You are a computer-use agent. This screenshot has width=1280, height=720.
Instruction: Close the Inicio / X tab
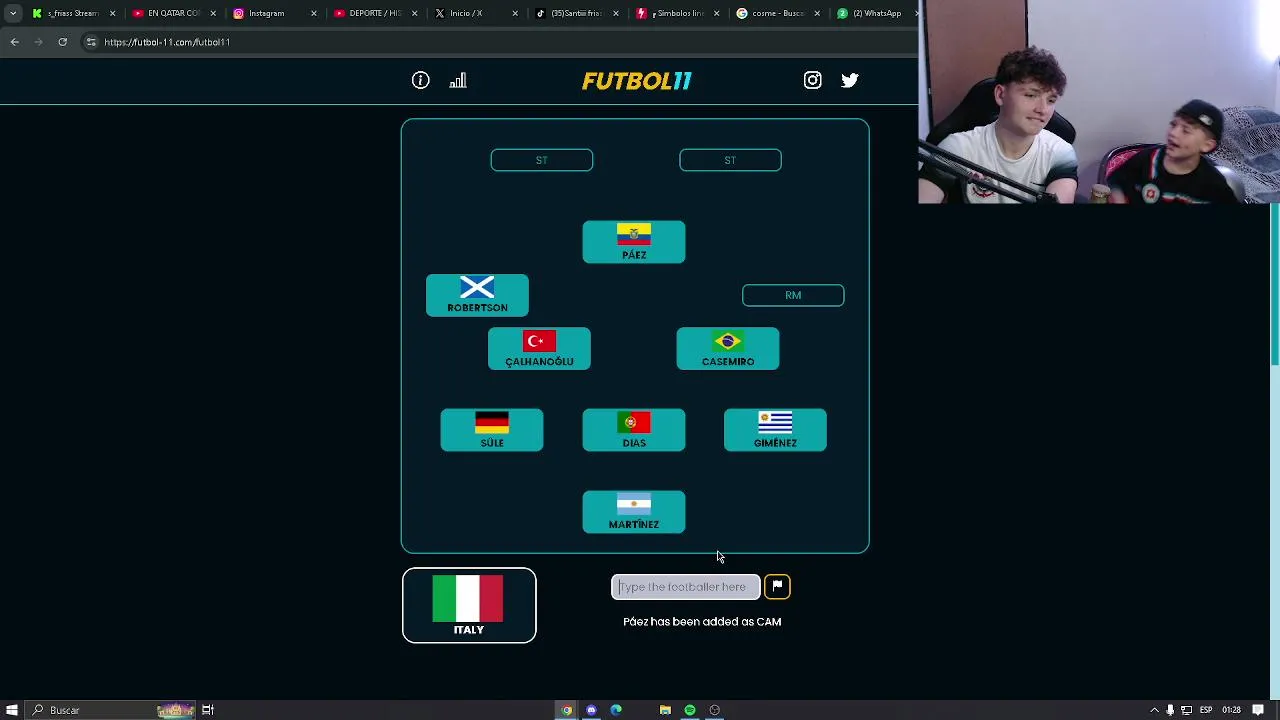coord(515,13)
